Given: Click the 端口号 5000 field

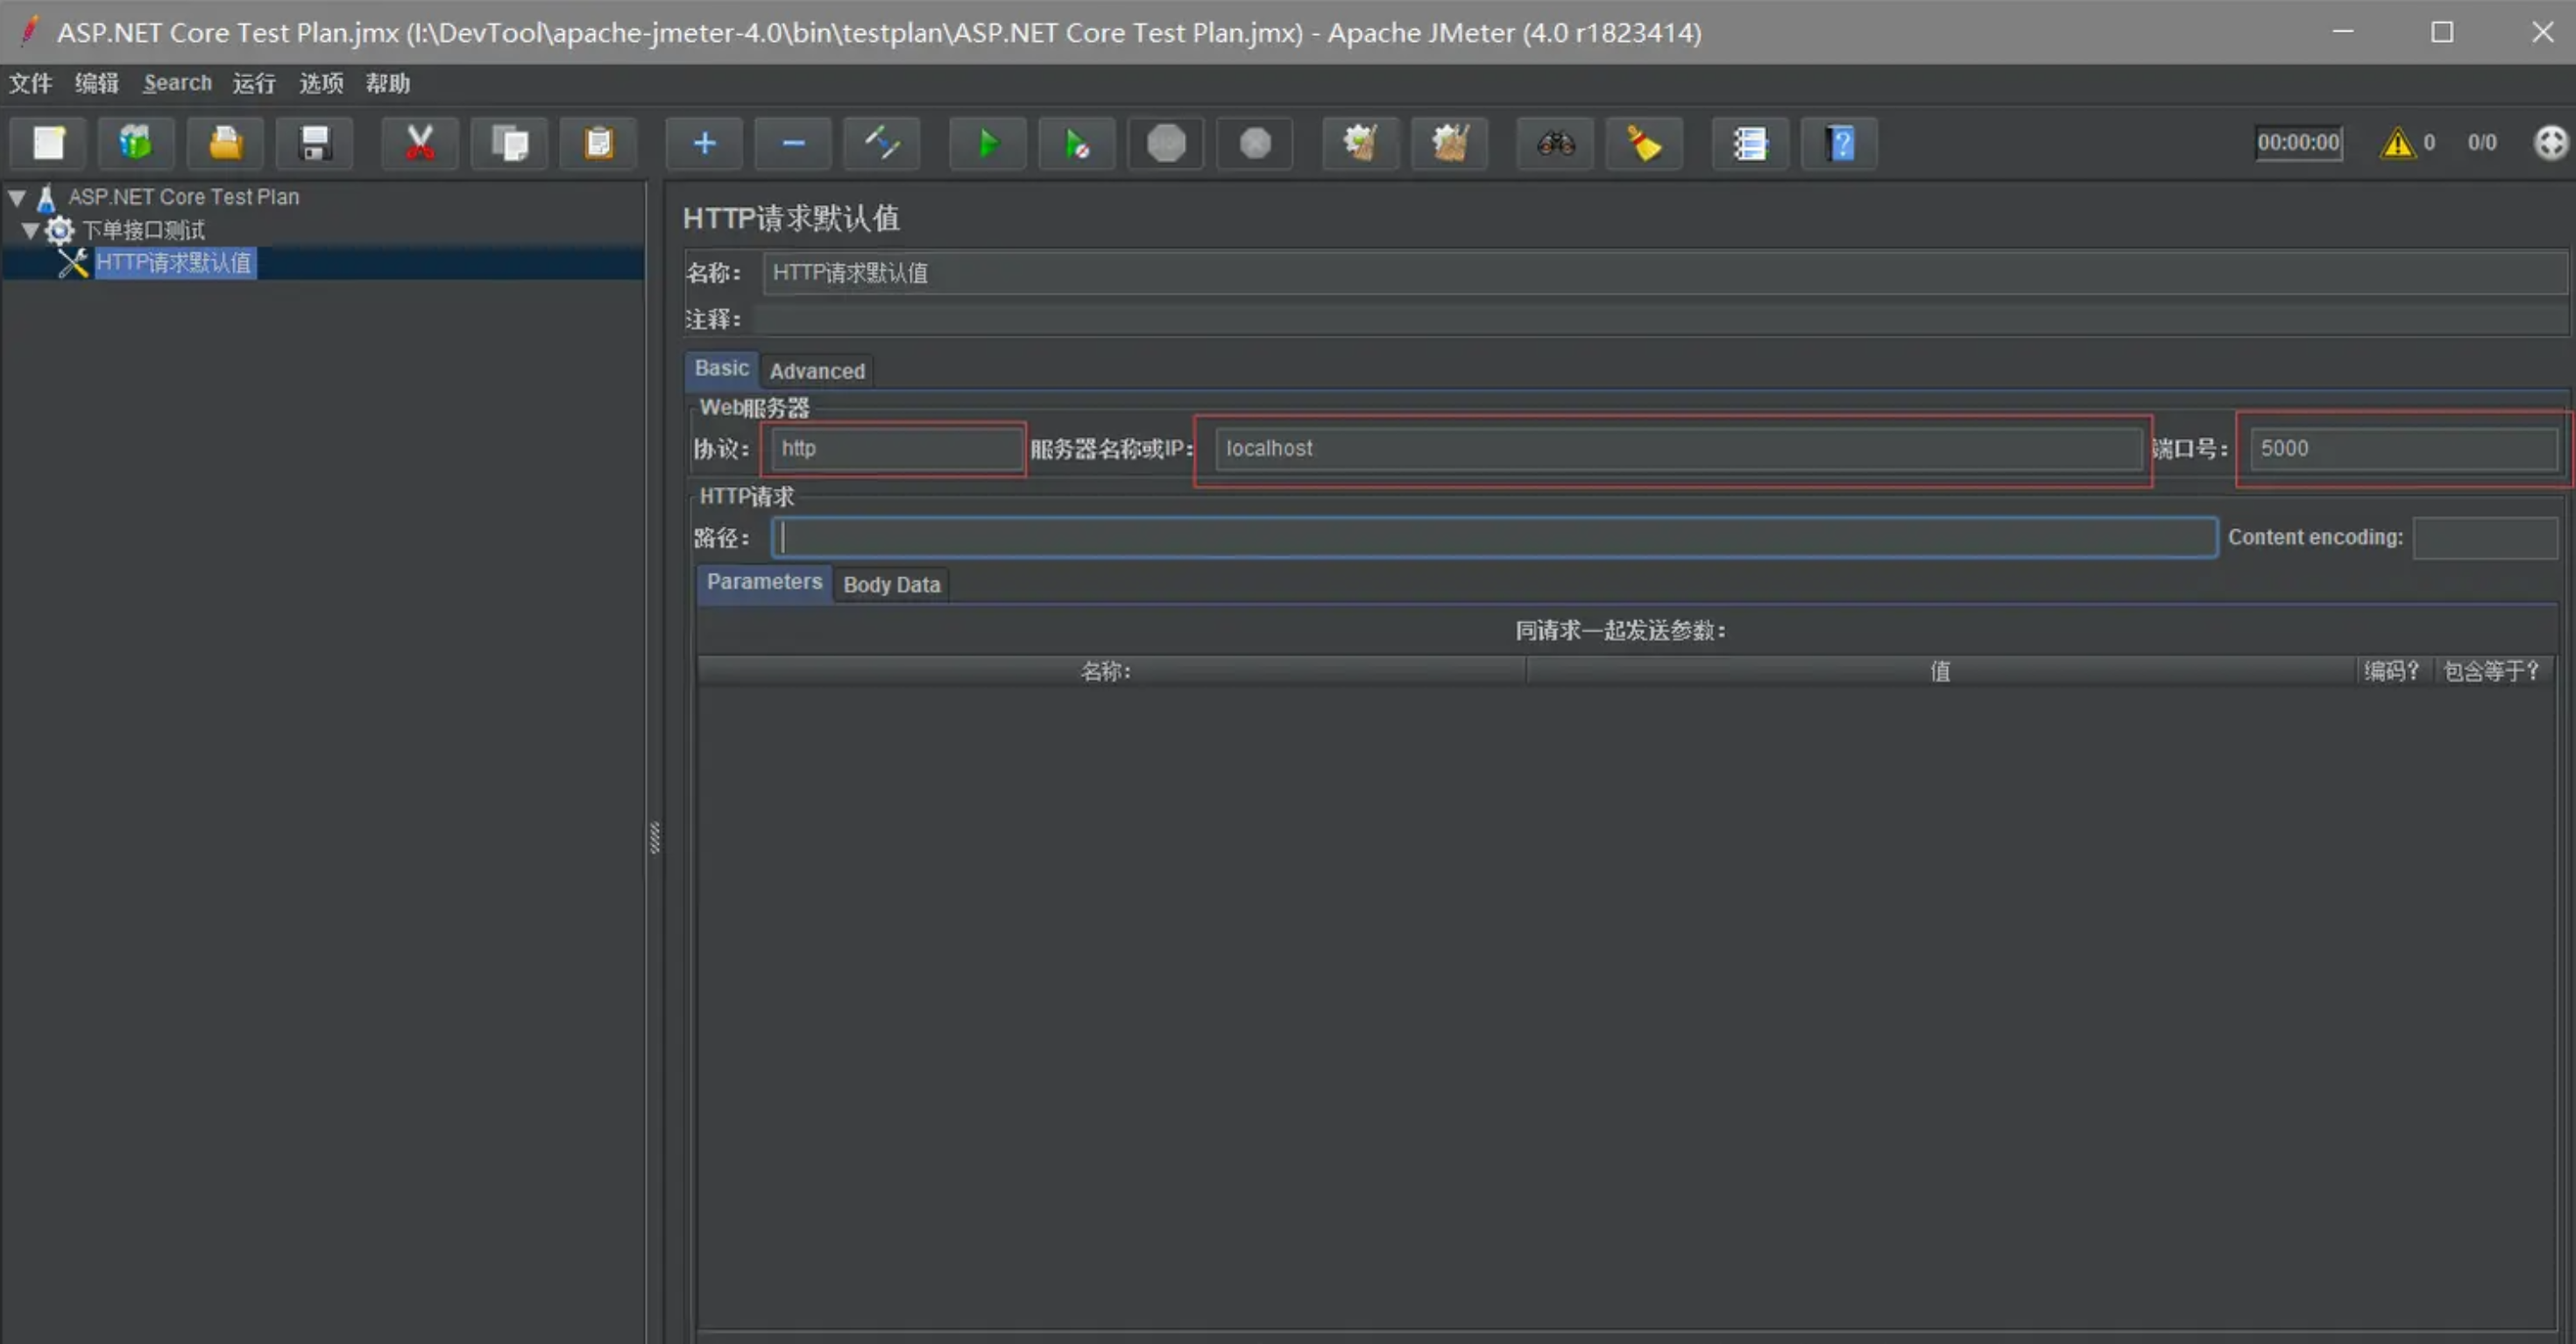Looking at the screenshot, I should 2401,448.
